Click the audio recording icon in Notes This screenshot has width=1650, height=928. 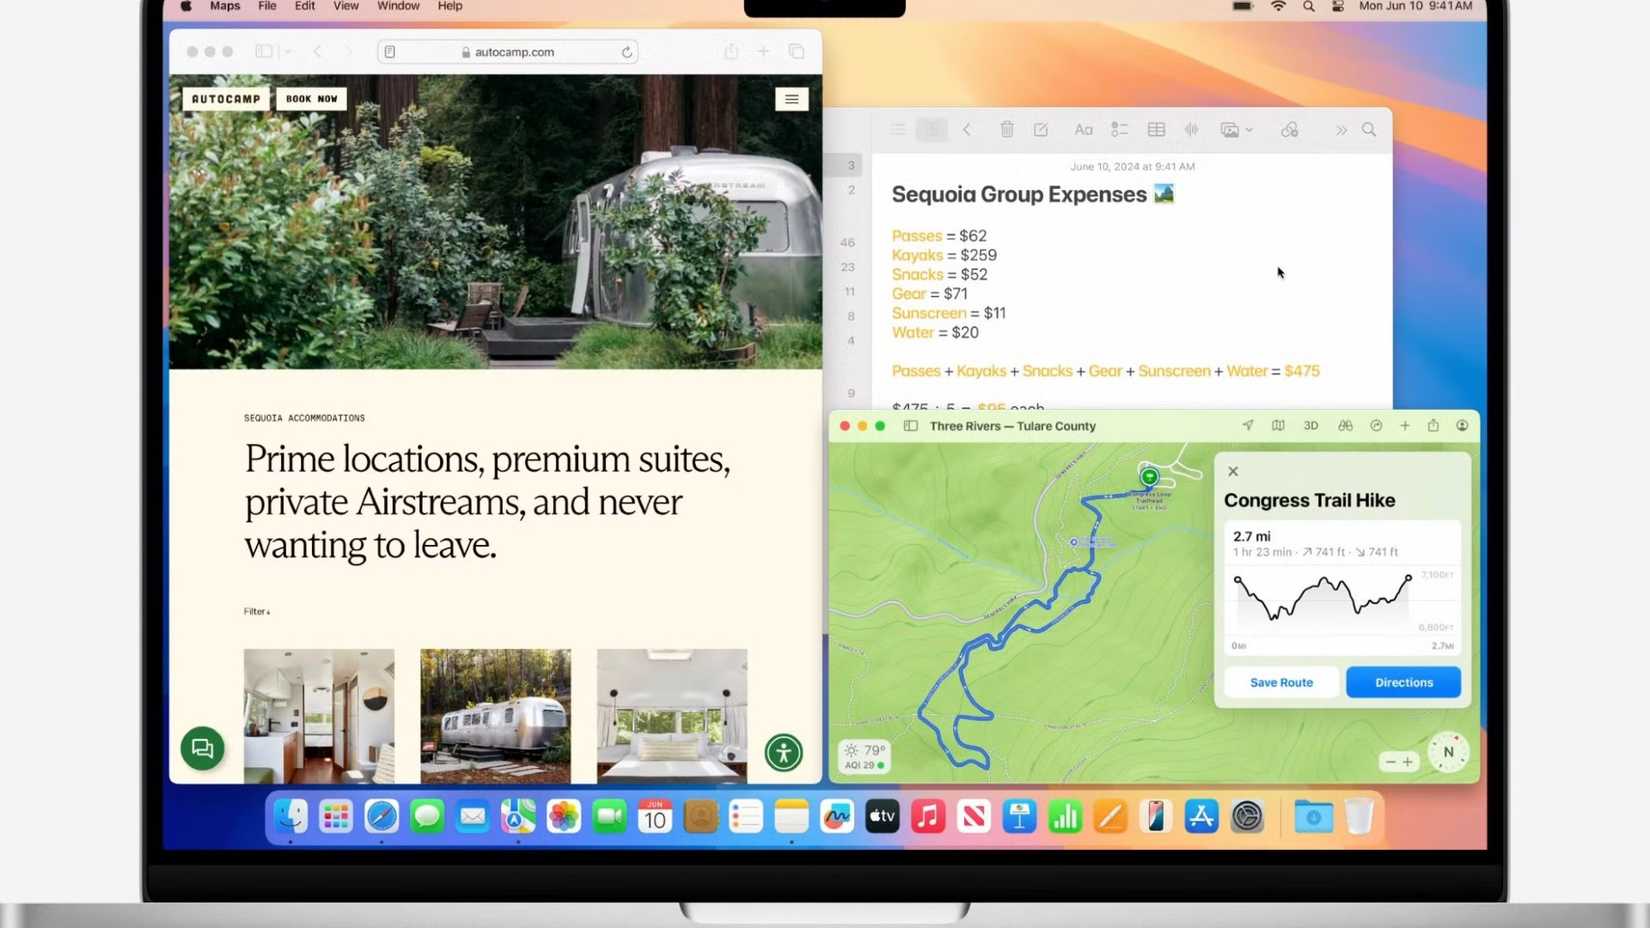click(1192, 130)
